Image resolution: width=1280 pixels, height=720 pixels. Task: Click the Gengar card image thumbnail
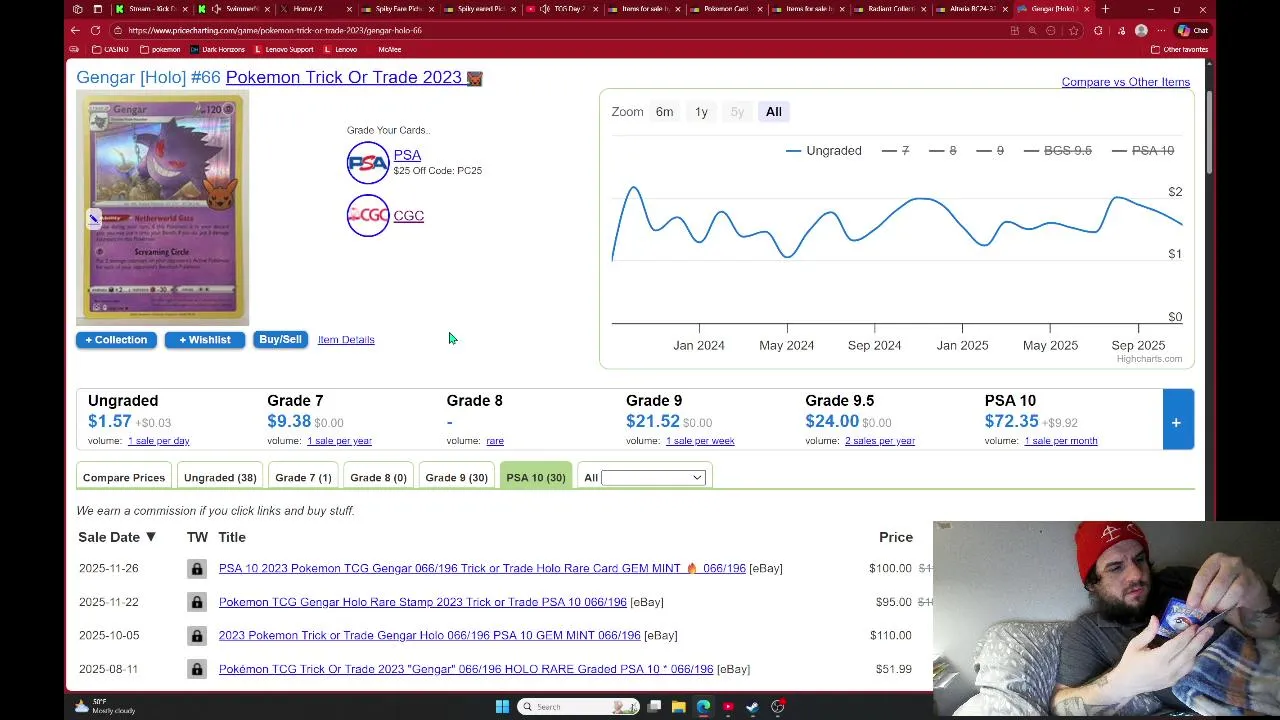pyautogui.click(x=163, y=208)
